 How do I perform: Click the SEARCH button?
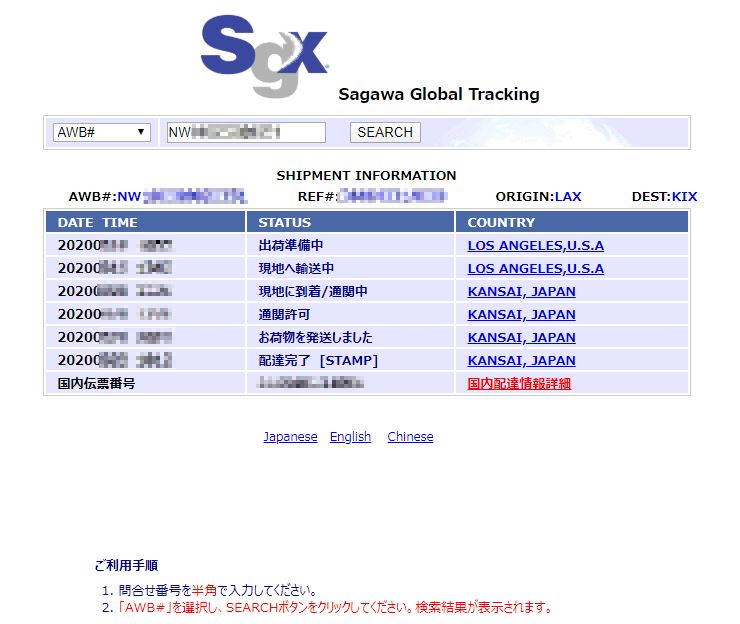[x=385, y=132]
